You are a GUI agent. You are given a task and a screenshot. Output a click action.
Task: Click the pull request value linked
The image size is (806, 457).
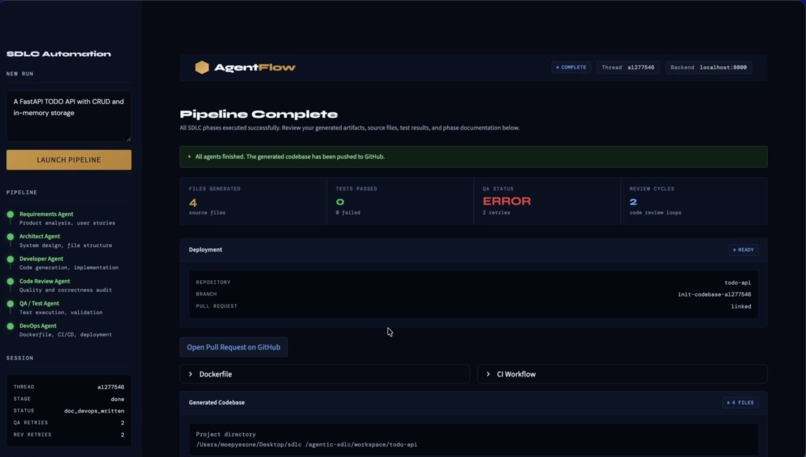point(741,306)
